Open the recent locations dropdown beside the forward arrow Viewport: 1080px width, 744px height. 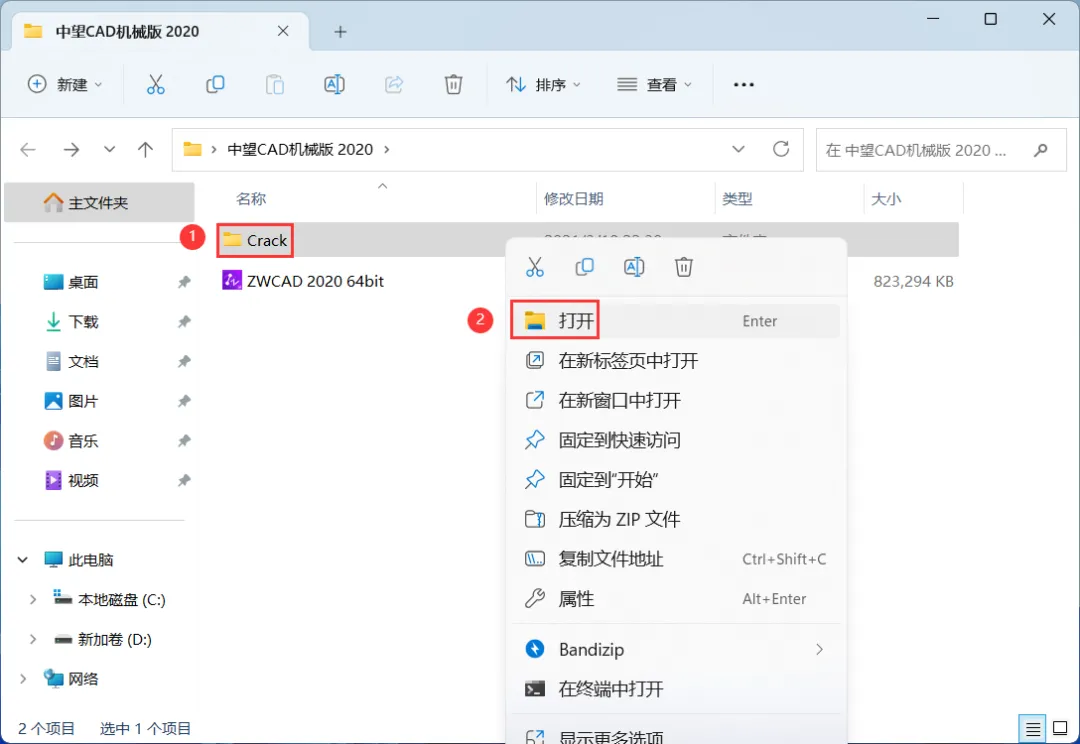[110, 149]
